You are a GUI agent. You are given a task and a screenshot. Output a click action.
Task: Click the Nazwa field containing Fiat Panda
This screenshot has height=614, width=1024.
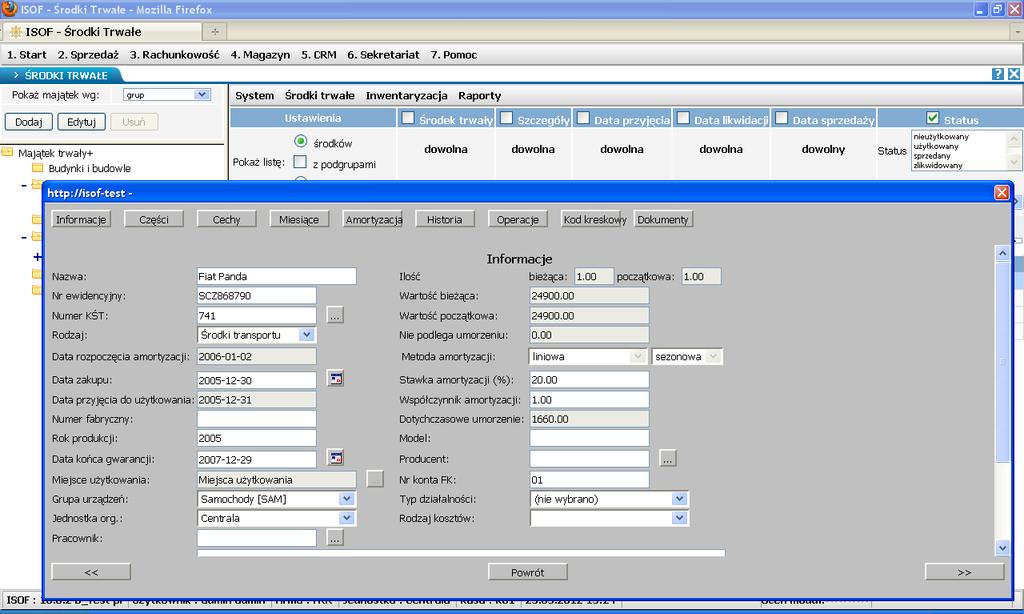[x=276, y=276]
